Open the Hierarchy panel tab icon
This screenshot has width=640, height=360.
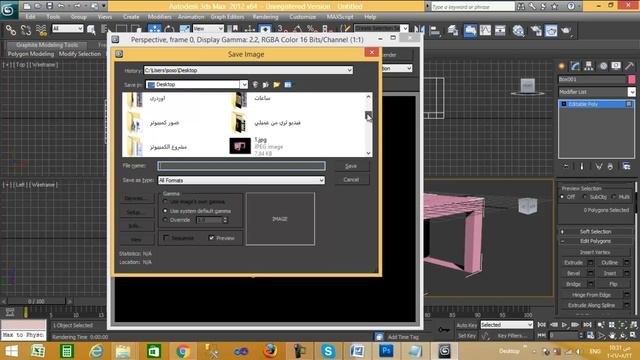coord(589,66)
